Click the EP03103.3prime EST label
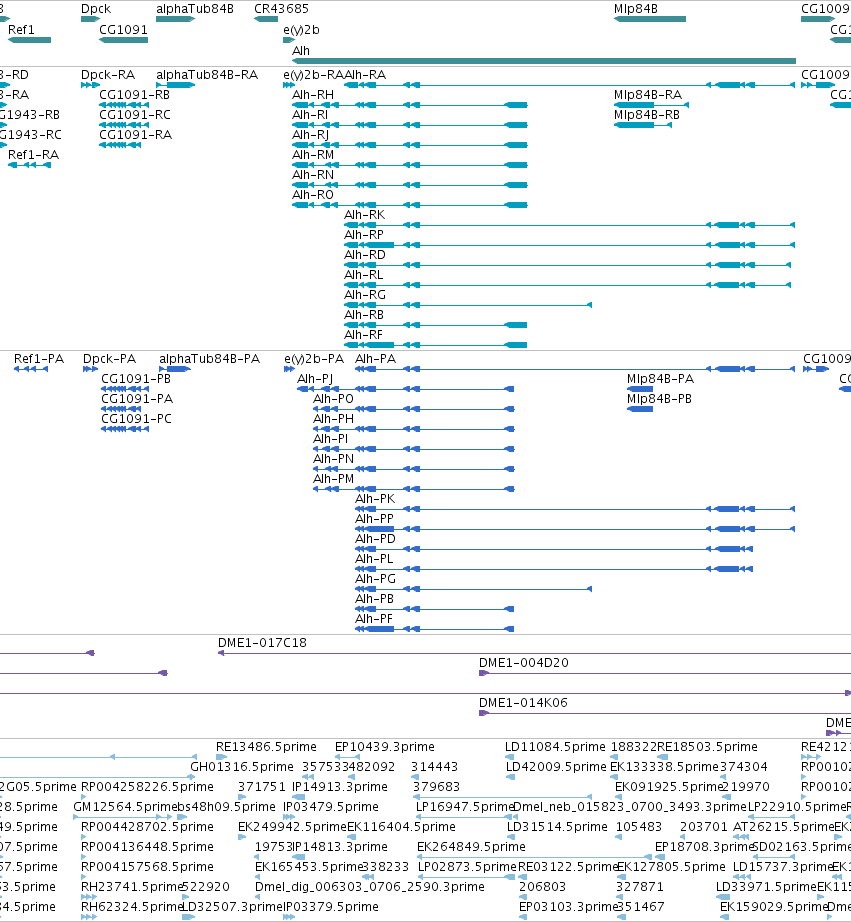Image resolution: width=851 pixels, height=922 pixels. [x=568, y=907]
